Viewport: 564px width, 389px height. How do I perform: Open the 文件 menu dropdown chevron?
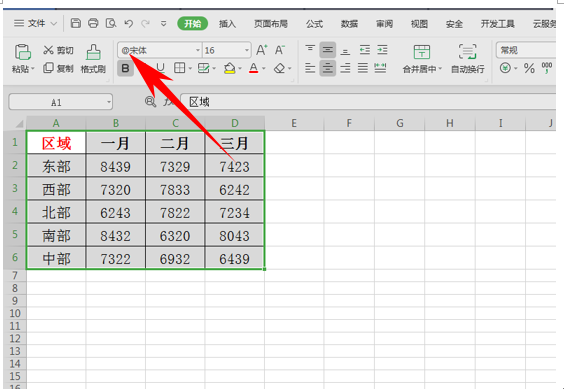(54, 24)
